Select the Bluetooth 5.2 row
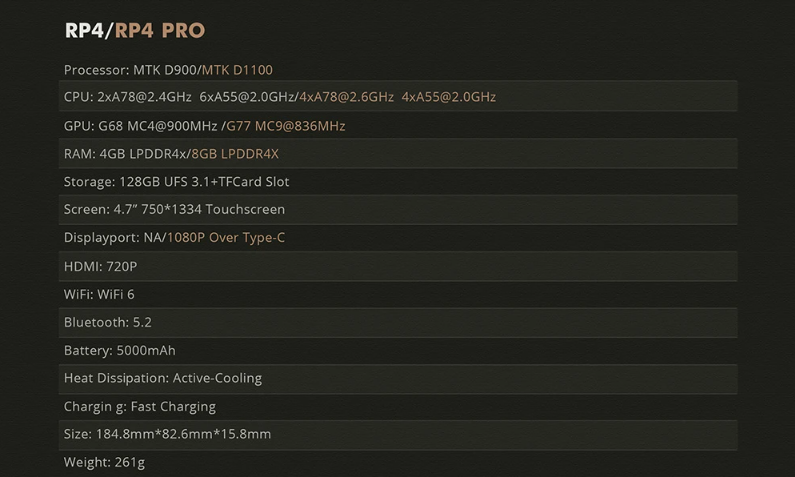The height and width of the screenshot is (477, 795). click(398, 322)
